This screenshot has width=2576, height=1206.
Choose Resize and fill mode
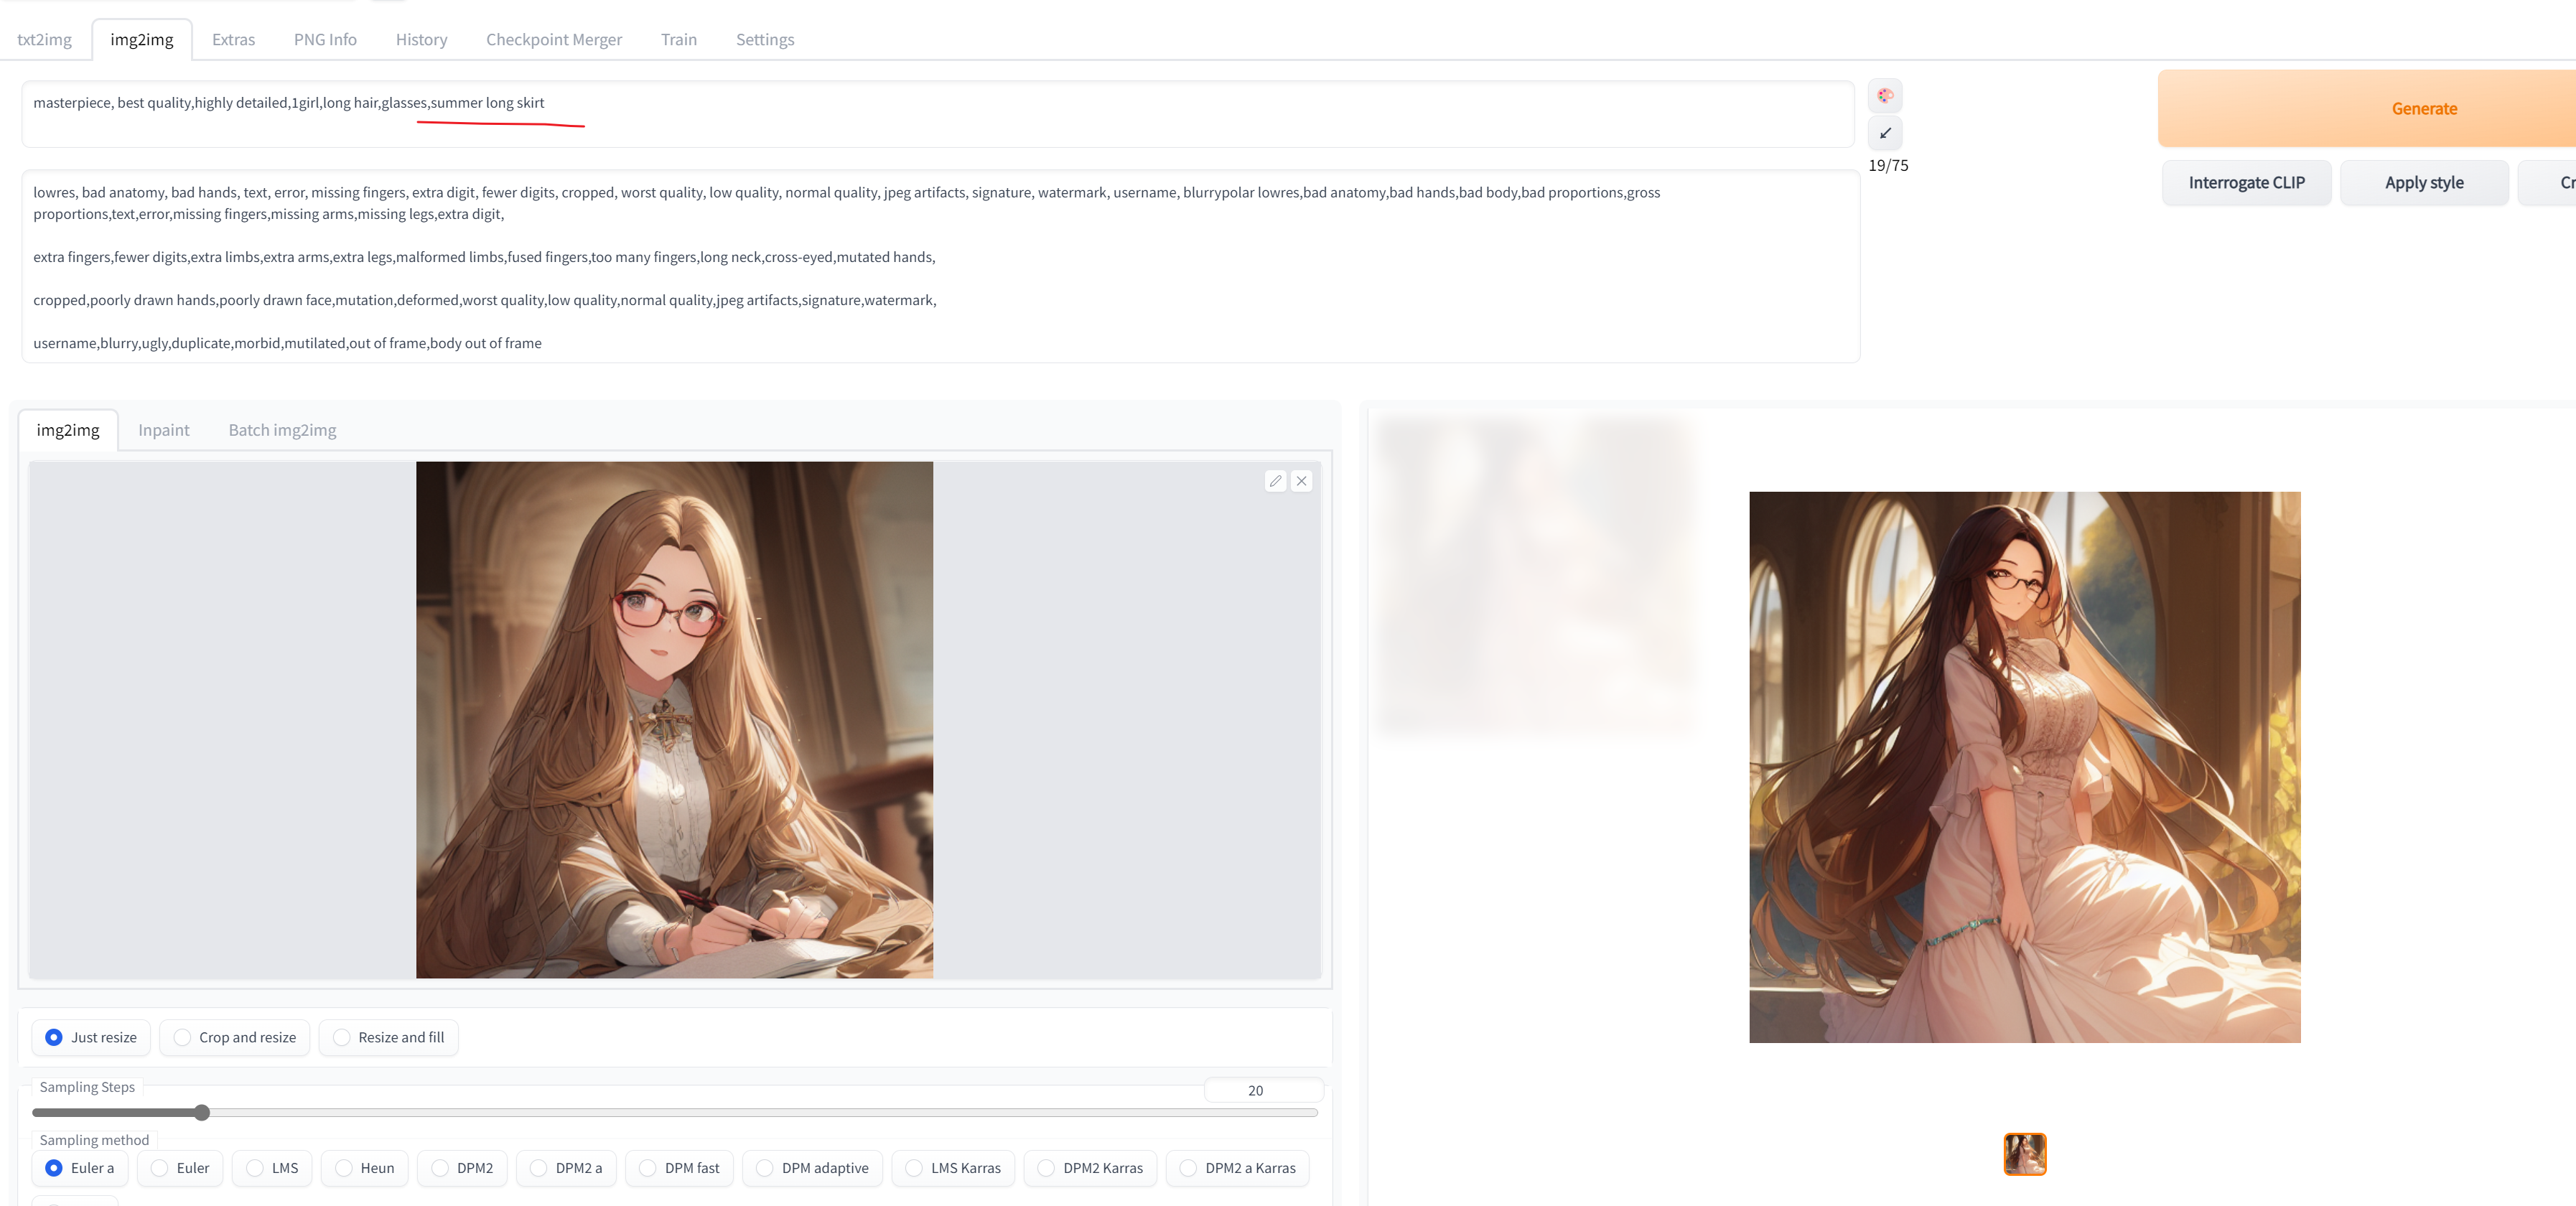coord(388,1037)
